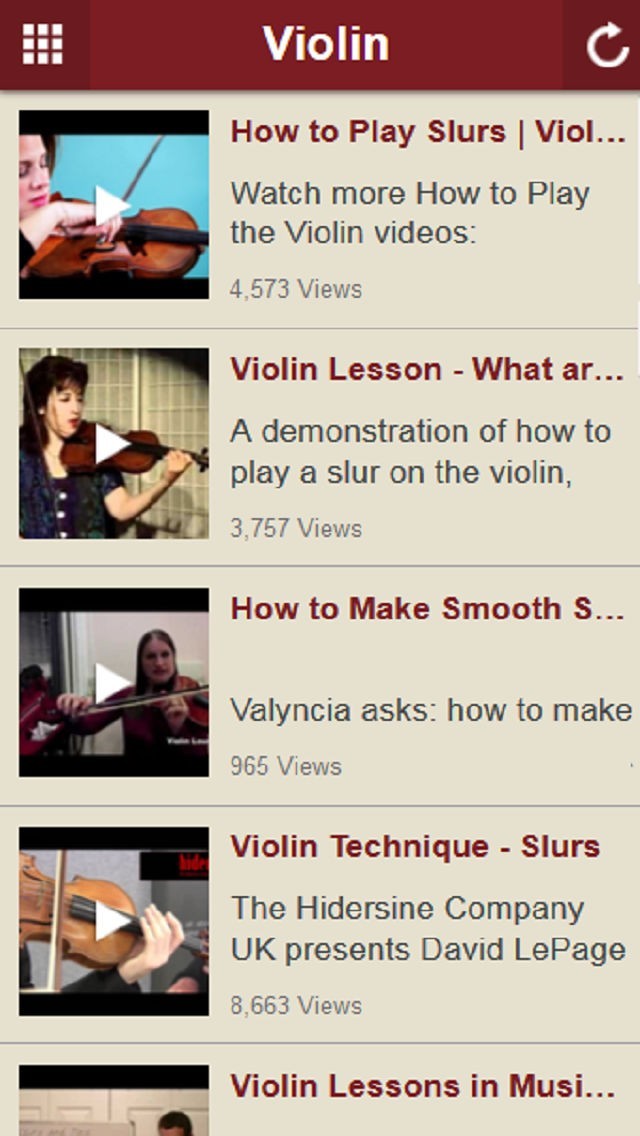640x1136 pixels.
Task: Tap the '4,573 Views' count
Action: [x=296, y=290]
